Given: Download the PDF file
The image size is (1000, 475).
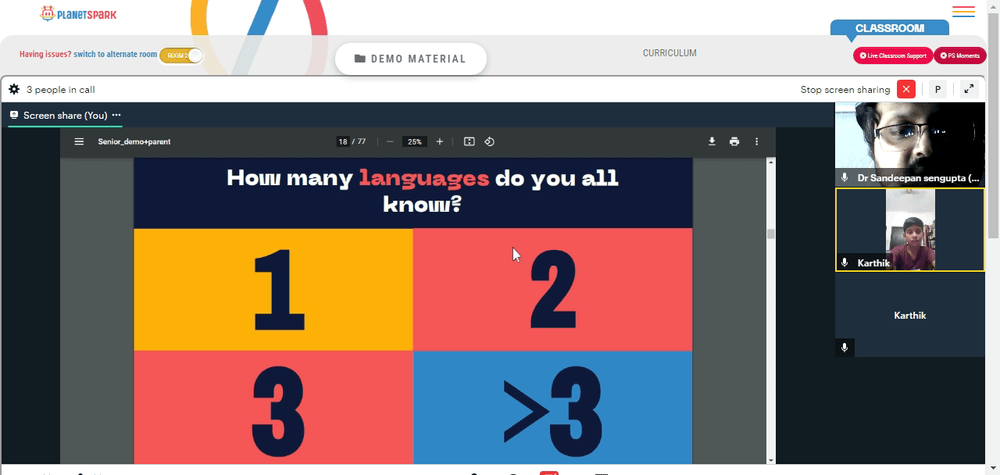Looking at the screenshot, I should [712, 142].
